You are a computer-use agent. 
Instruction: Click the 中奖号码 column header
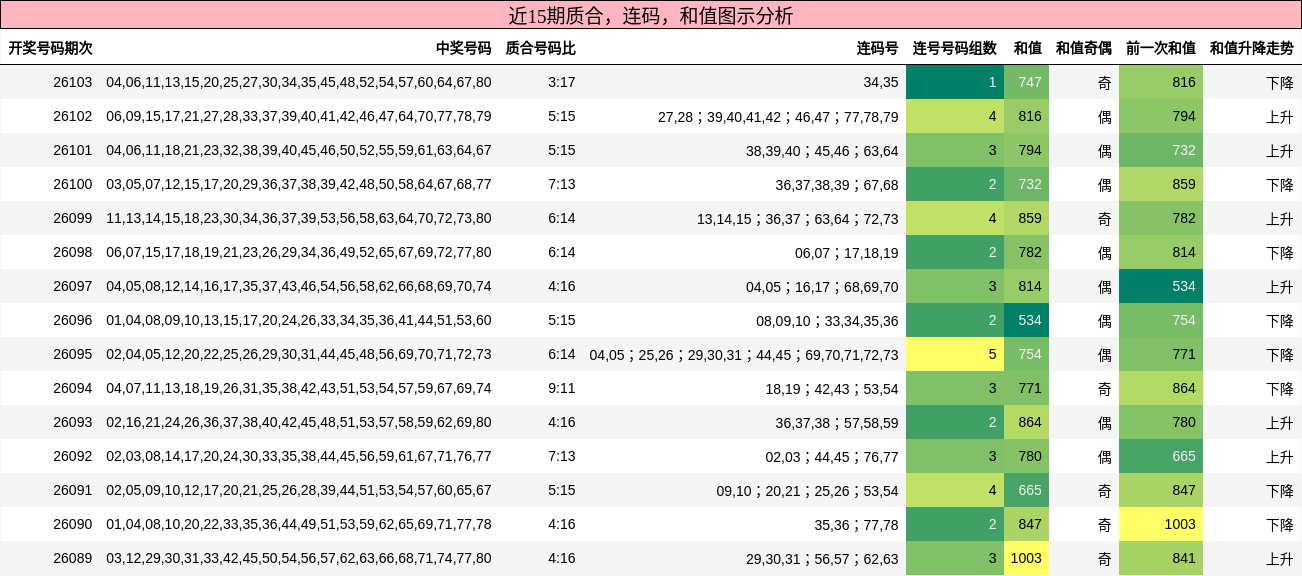point(463,48)
